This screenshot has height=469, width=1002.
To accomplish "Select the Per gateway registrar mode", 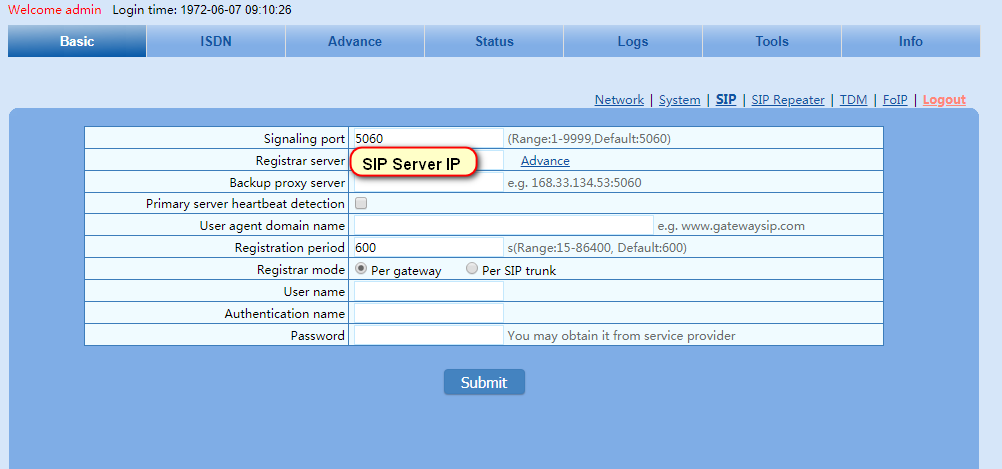I will pos(361,269).
